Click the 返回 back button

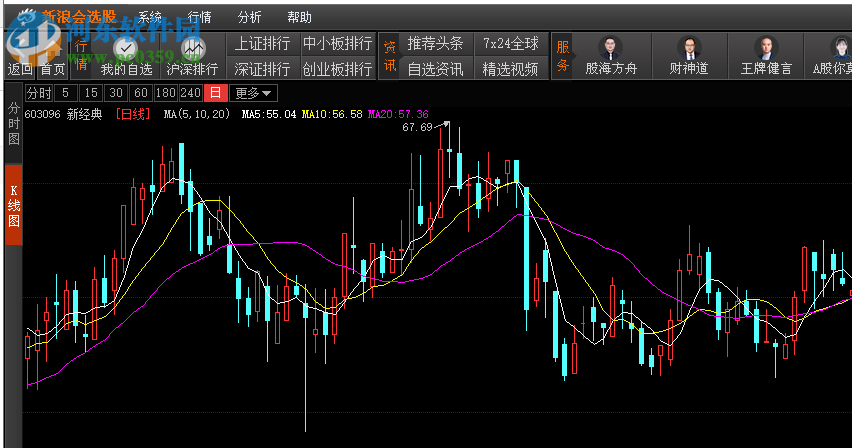click(x=20, y=69)
